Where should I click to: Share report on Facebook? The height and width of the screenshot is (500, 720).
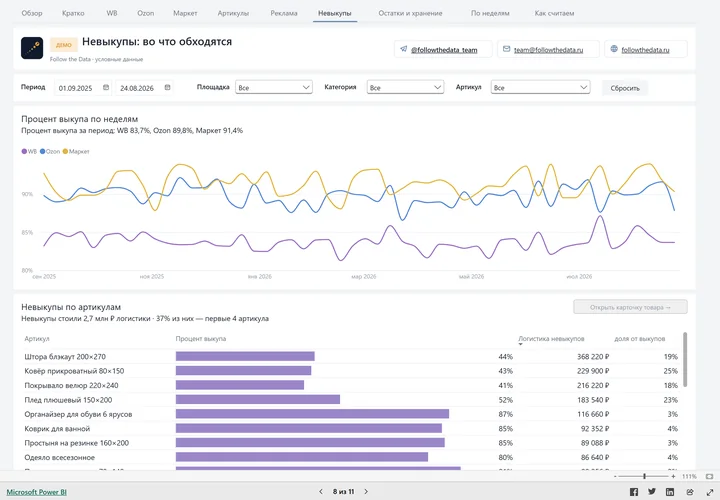click(634, 492)
